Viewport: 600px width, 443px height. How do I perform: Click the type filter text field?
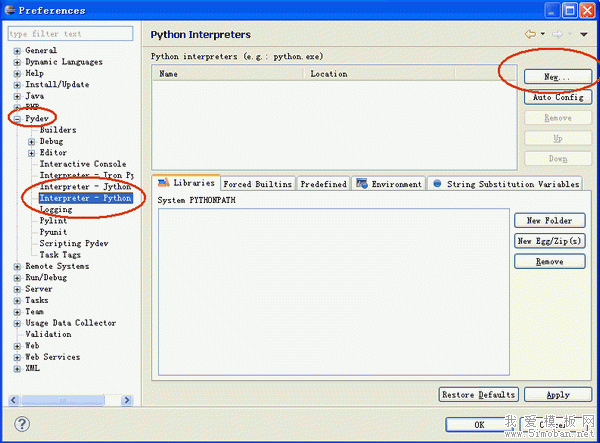(x=70, y=33)
